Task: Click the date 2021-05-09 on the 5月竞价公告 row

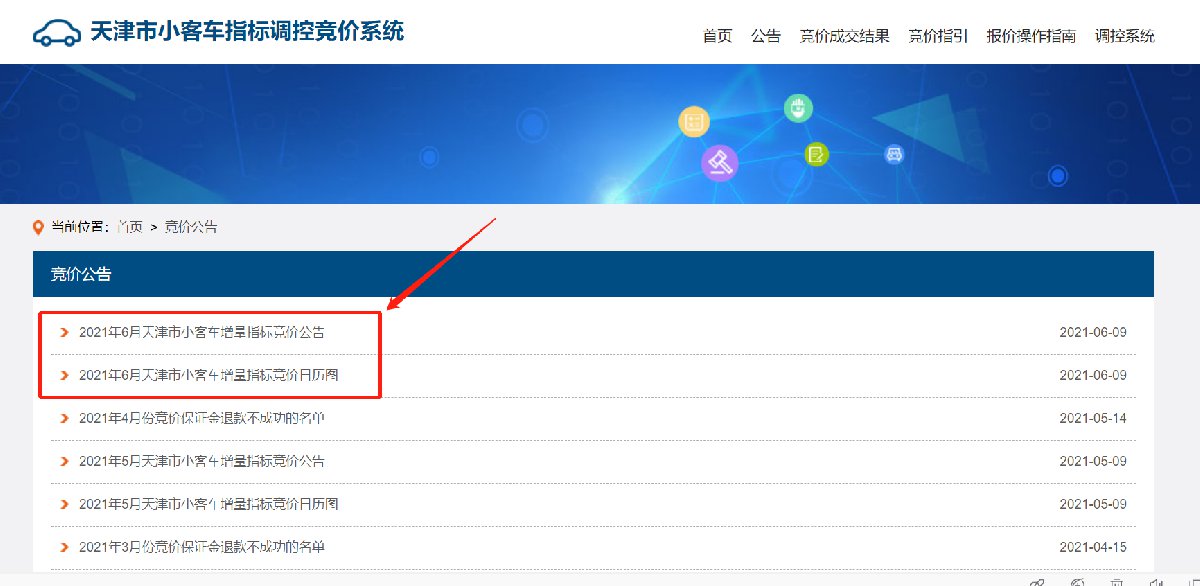Action: click(1093, 461)
